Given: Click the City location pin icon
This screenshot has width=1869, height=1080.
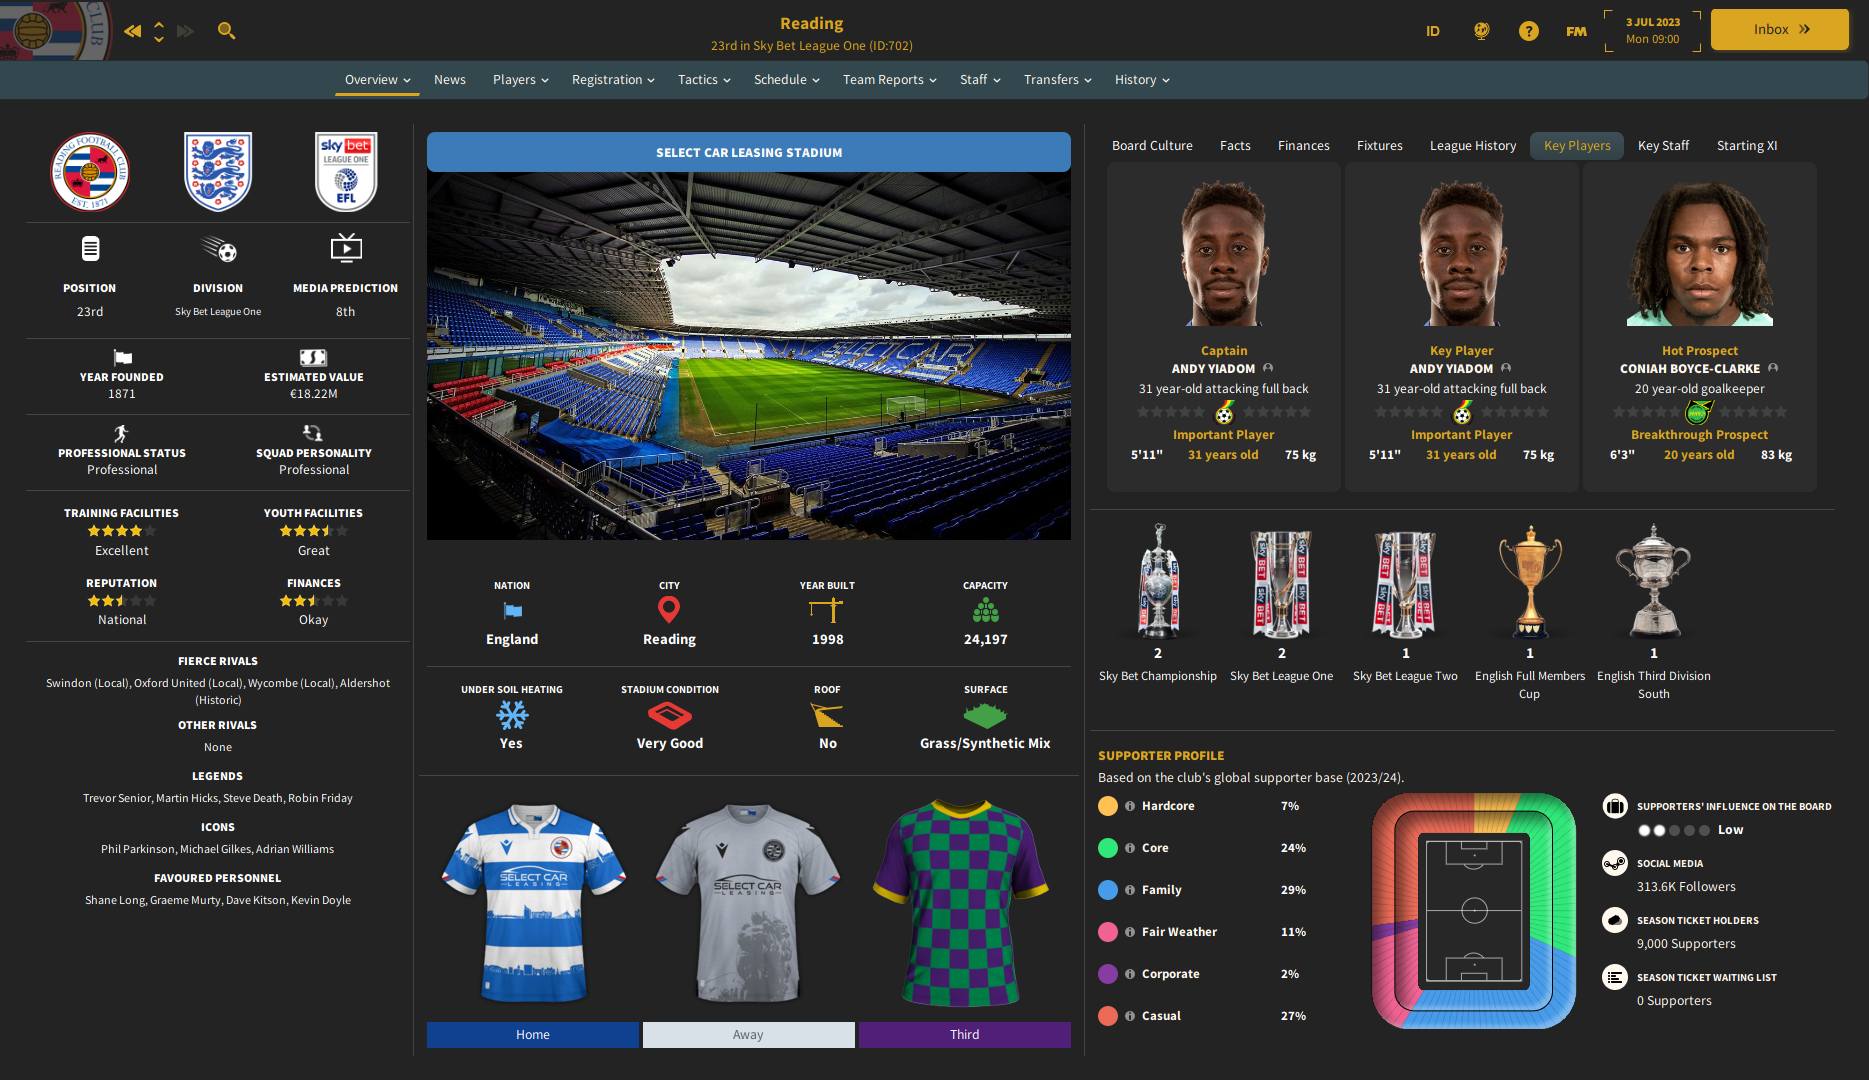Looking at the screenshot, I should 669,609.
